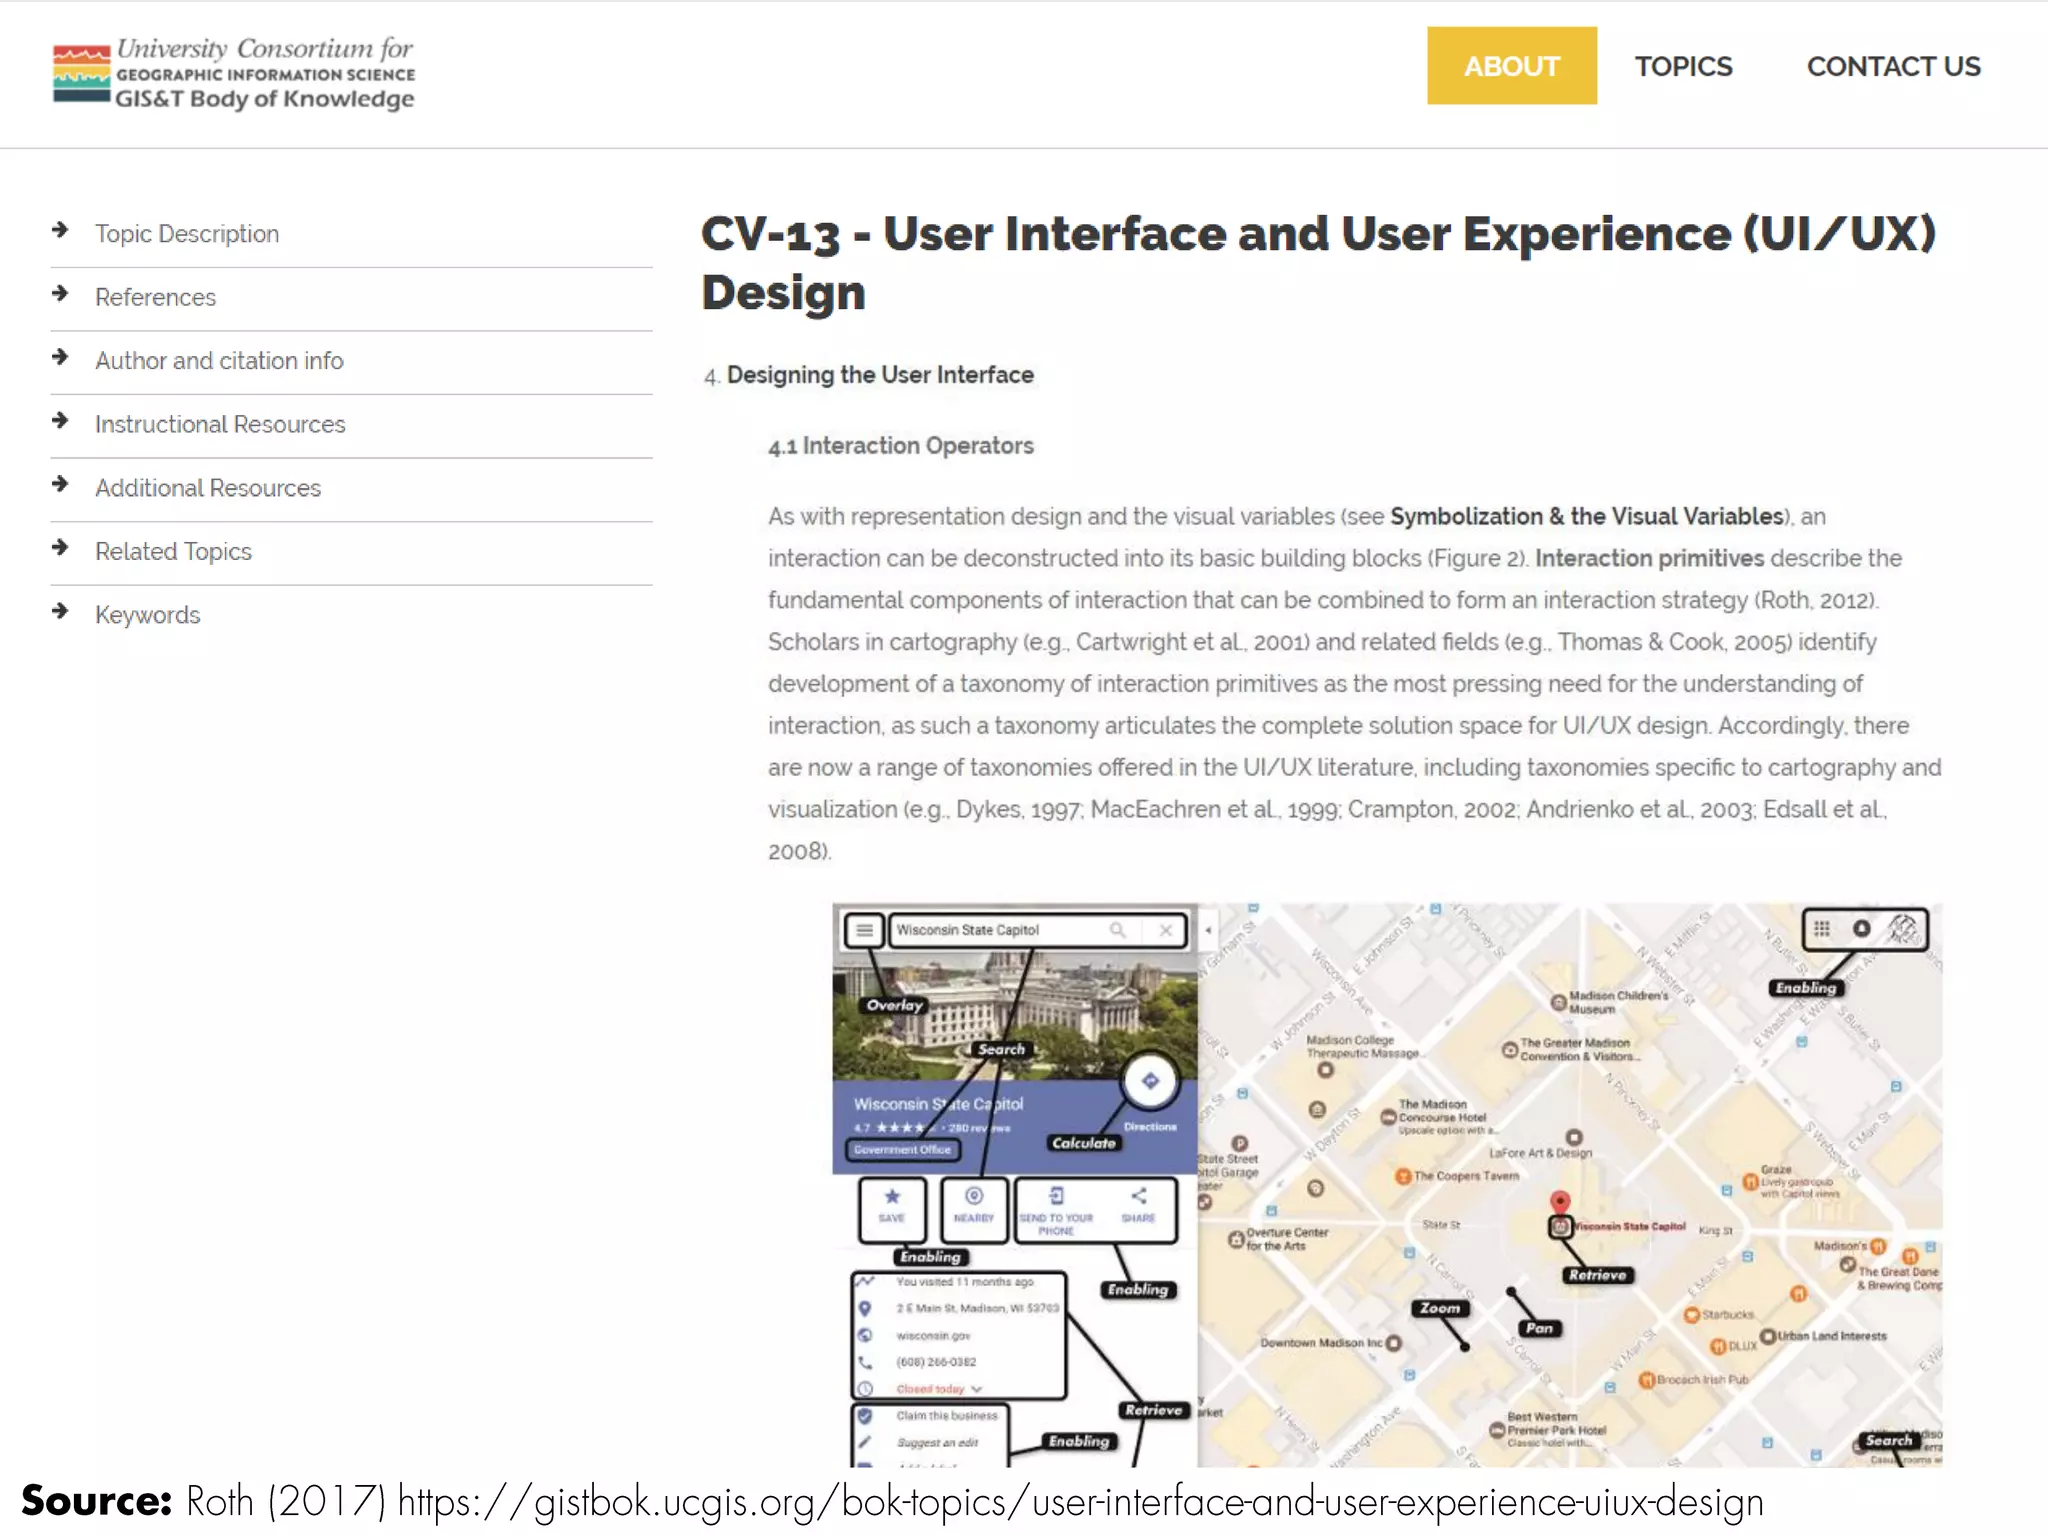The height and width of the screenshot is (1536, 2048).
Task: Expand the Topic Description section
Action: pyautogui.click(x=187, y=234)
